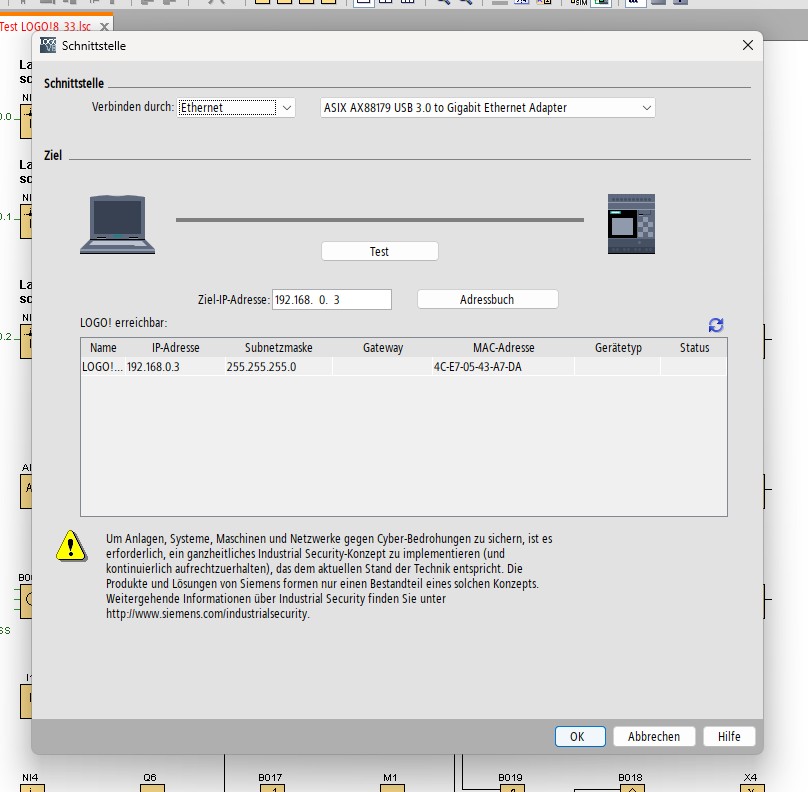Click the LOGO!... name cell in the table
The width and height of the screenshot is (808, 792).
[103, 366]
